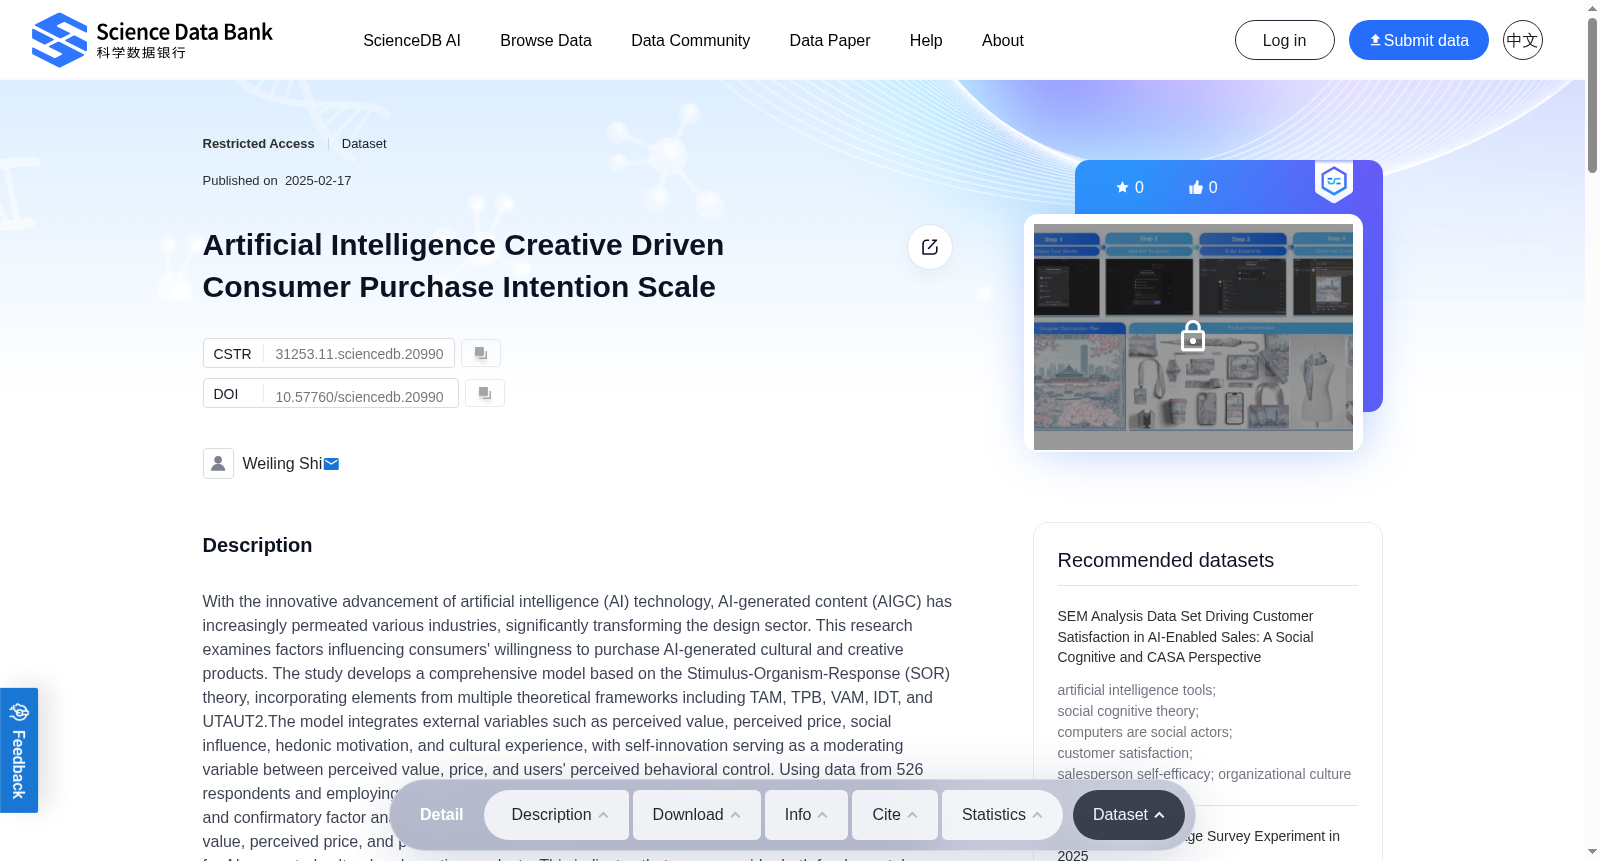Click the dataset preview thumbnail
1600x861 pixels.
pos(1193,337)
